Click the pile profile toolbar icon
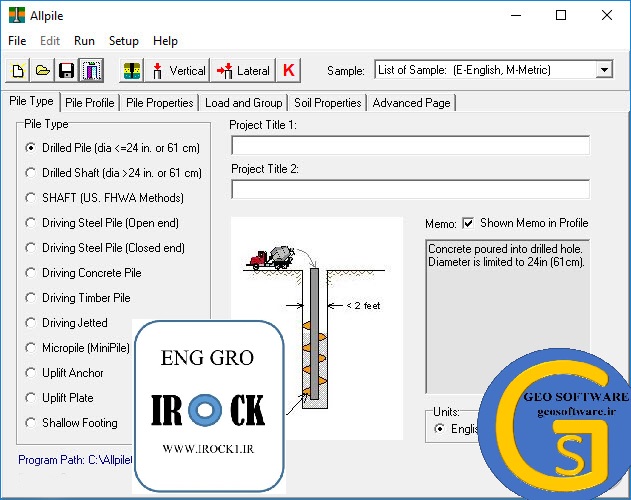 pyautogui.click(x=91, y=70)
